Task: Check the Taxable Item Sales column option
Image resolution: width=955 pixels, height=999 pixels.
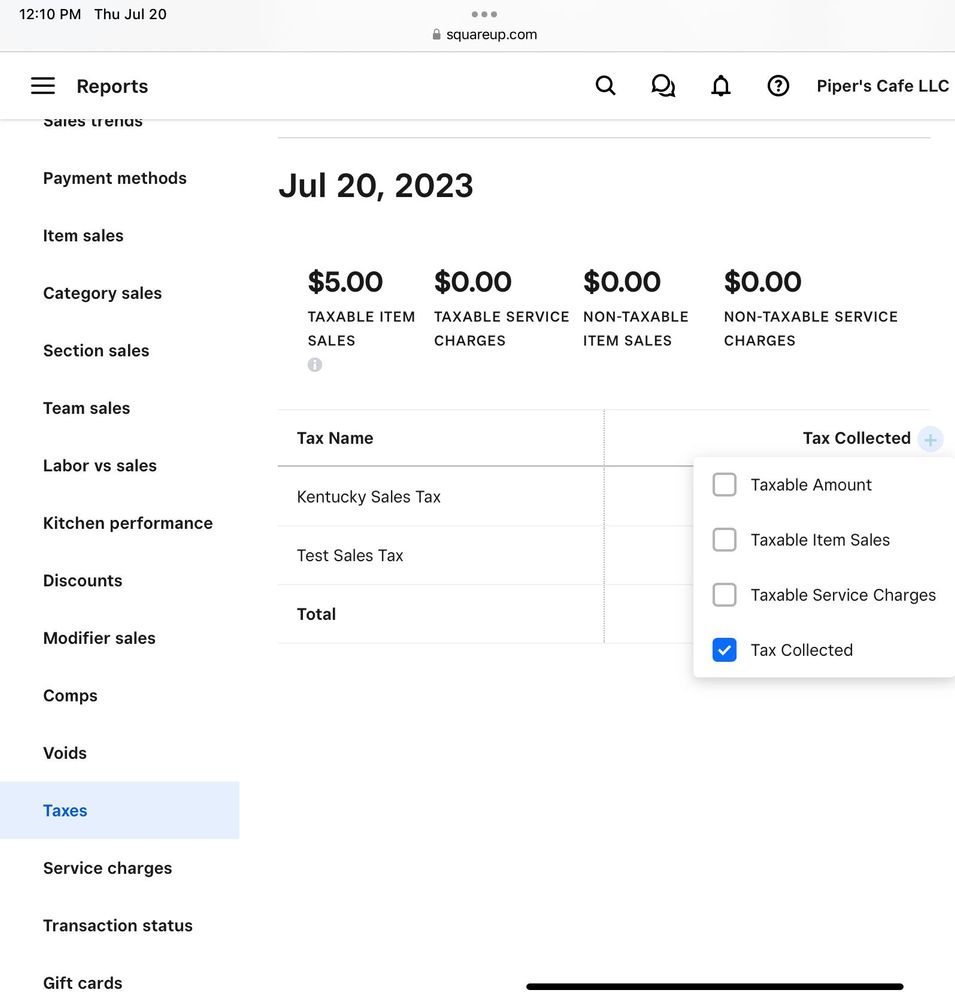Action: (724, 540)
